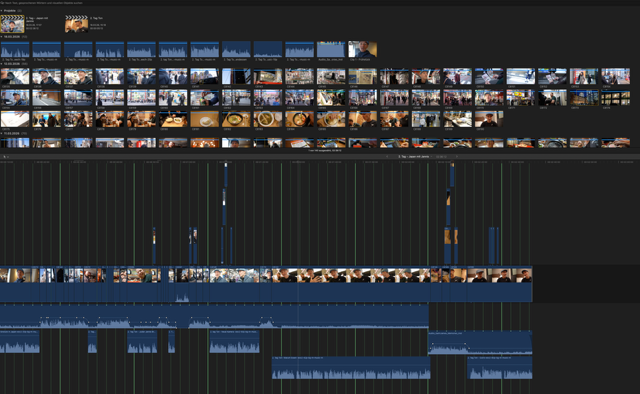Select the long music track in the timeline
640x394 pixels.
click(214, 316)
